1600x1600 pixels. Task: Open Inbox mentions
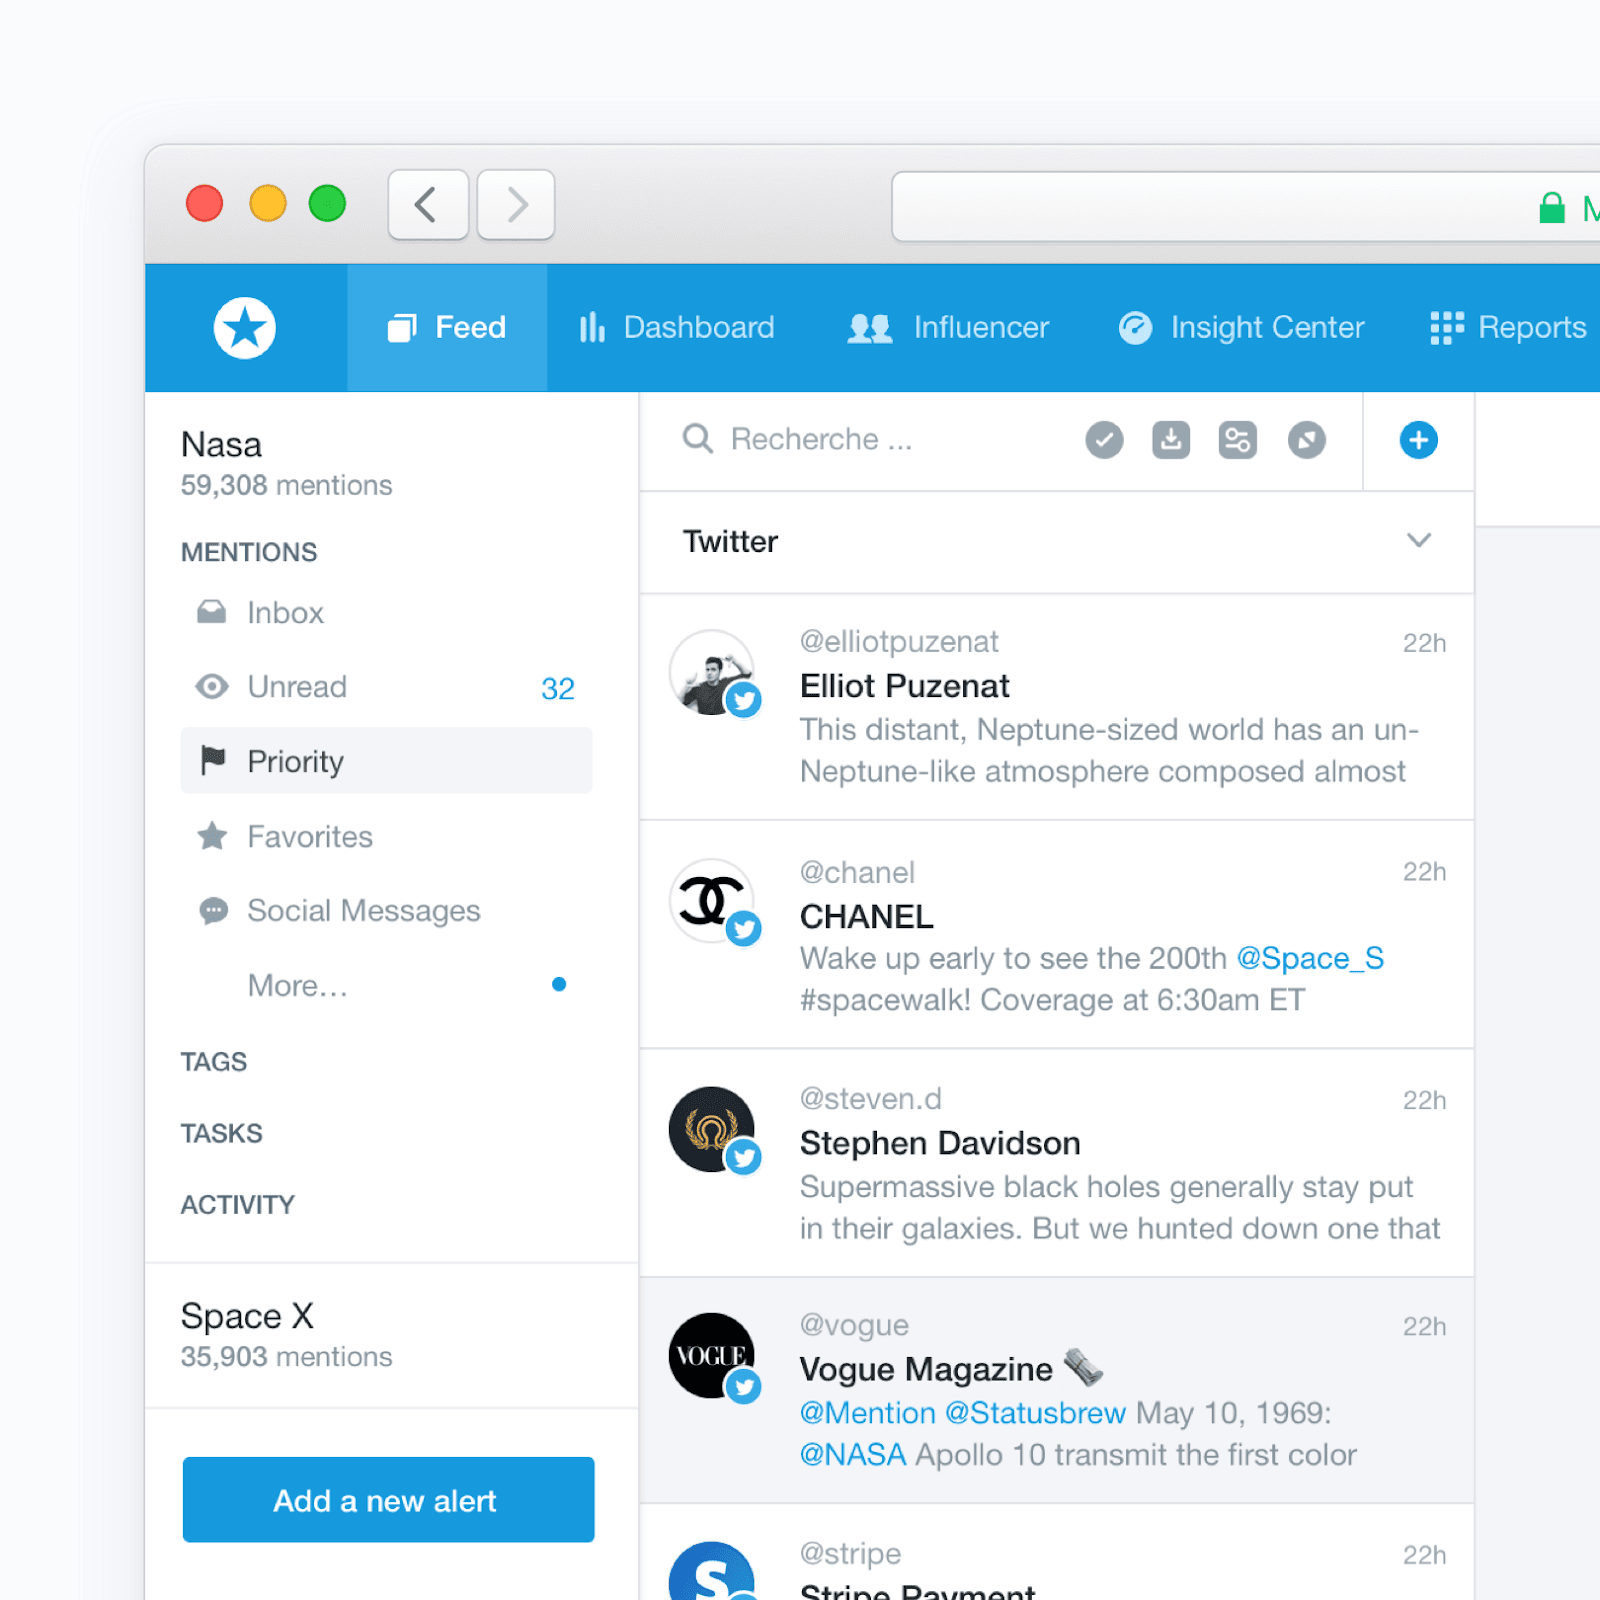(x=386, y=612)
